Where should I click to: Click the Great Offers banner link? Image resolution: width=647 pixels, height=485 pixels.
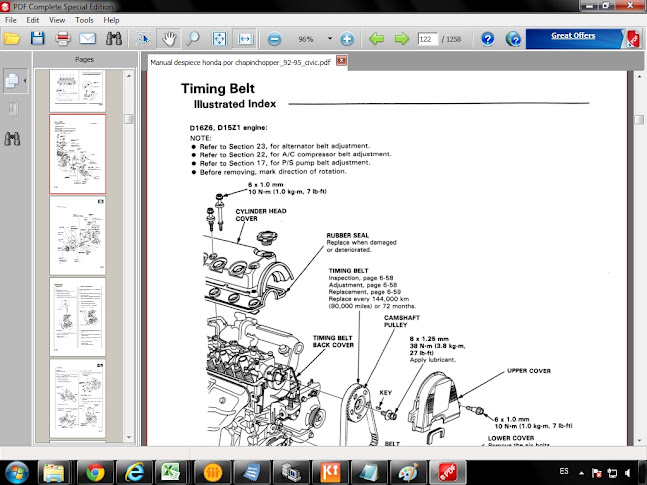click(573, 35)
